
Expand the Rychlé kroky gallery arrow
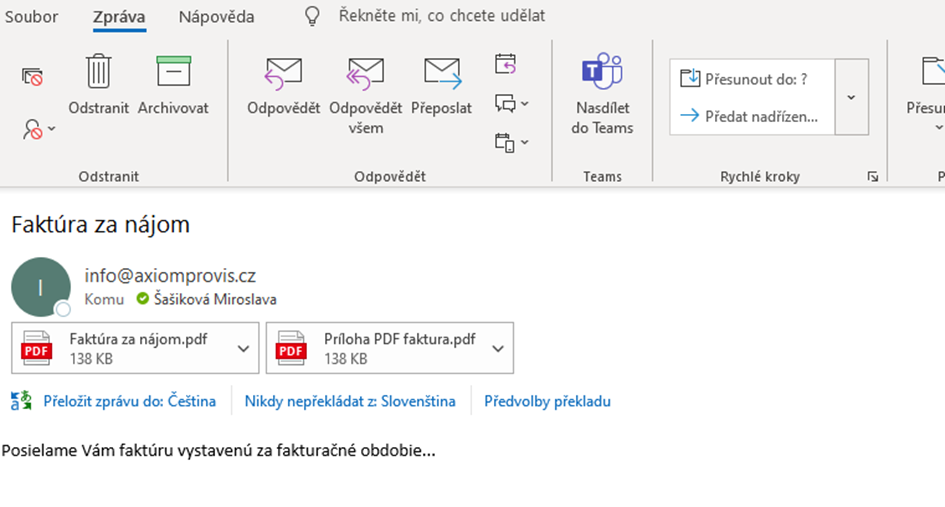click(x=851, y=97)
